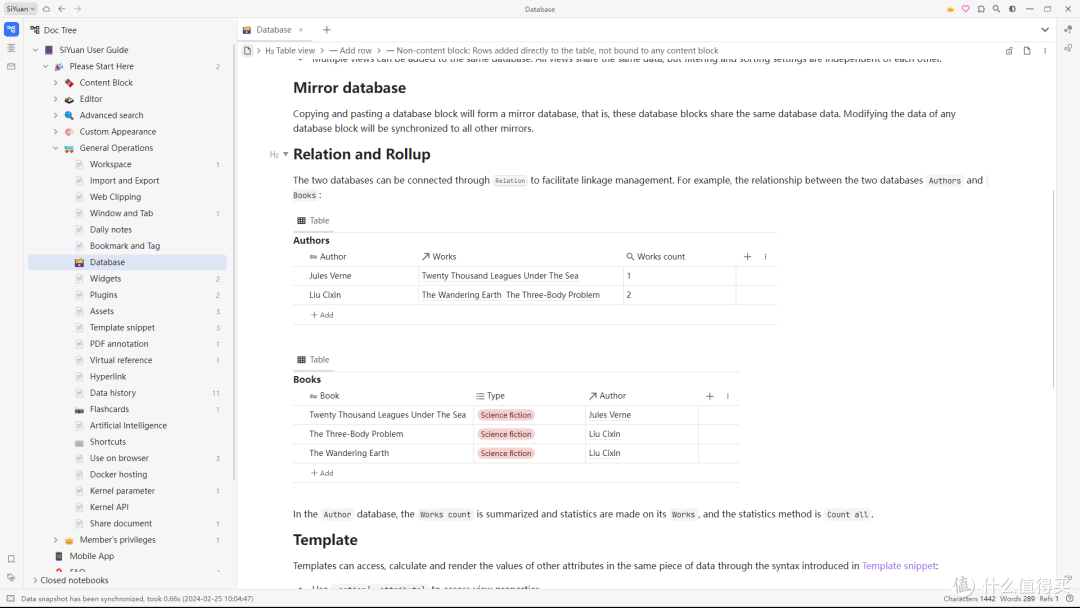Open the Bookmark panel in left dock

pyautogui.click(x=11, y=559)
